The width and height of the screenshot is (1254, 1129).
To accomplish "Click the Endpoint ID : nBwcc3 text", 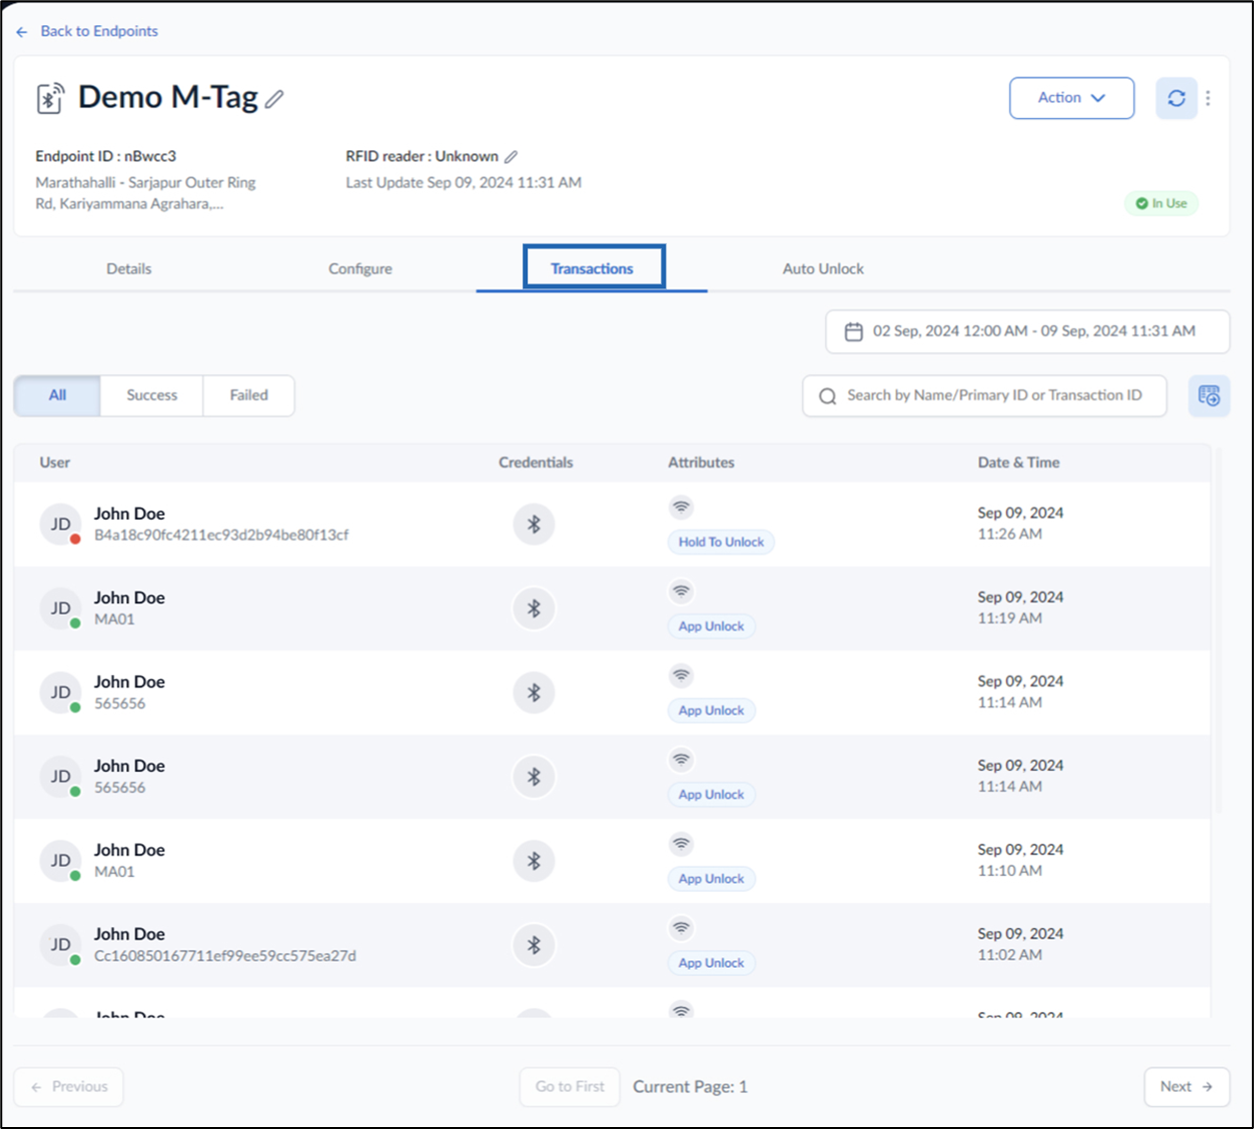I will [x=106, y=156].
